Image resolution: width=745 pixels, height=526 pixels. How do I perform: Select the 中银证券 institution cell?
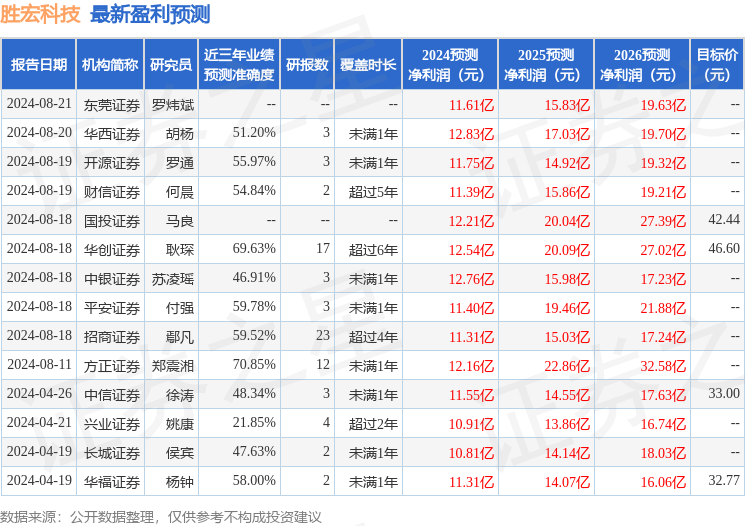click(x=112, y=279)
